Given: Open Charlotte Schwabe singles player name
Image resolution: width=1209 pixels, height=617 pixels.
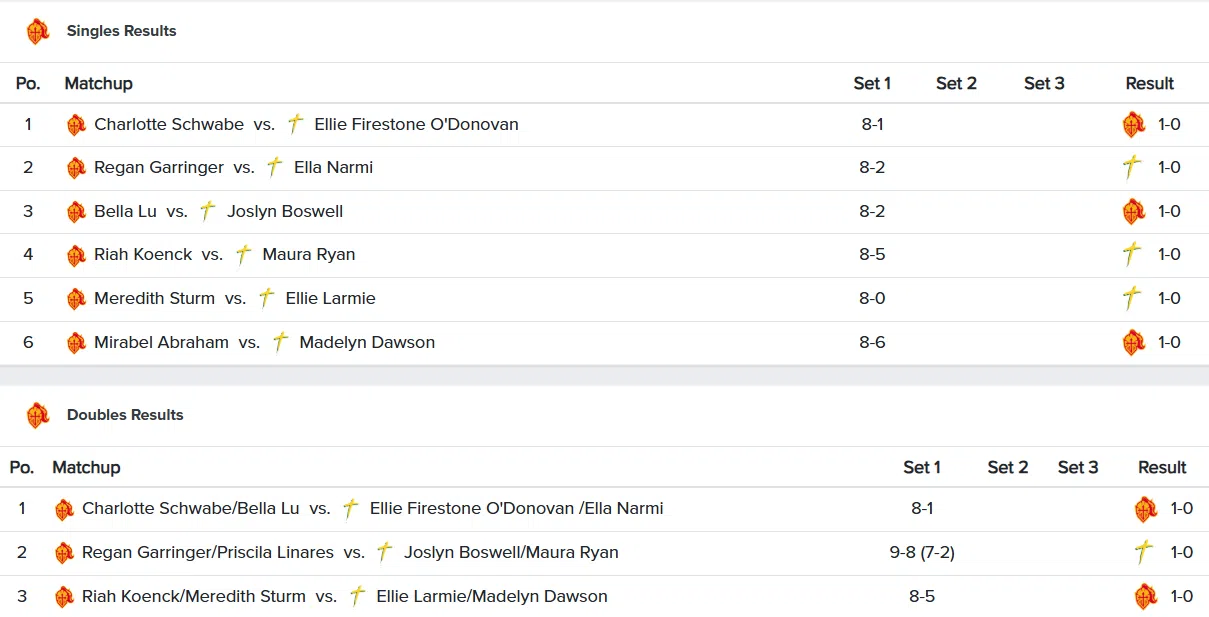Looking at the screenshot, I should click(x=169, y=125).
